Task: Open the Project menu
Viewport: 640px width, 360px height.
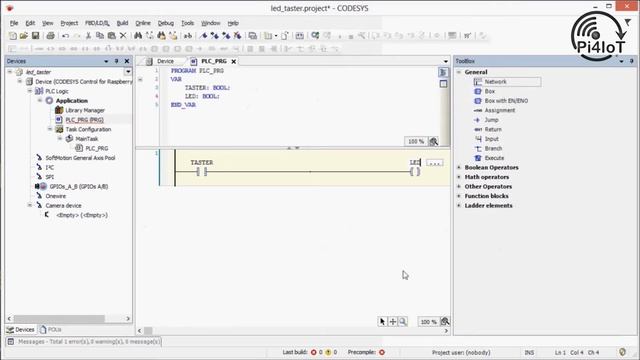Action: pos(69,23)
